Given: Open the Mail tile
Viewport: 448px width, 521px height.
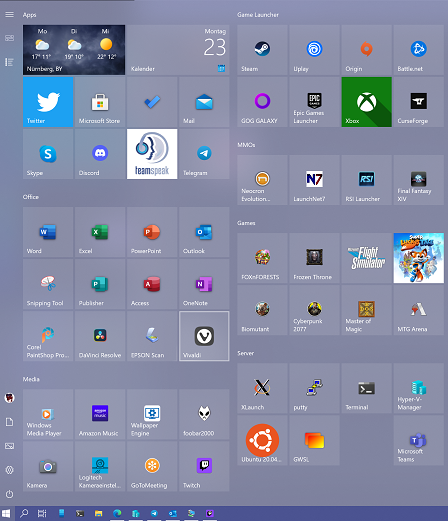Looking at the screenshot, I should (x=204, y=102).
